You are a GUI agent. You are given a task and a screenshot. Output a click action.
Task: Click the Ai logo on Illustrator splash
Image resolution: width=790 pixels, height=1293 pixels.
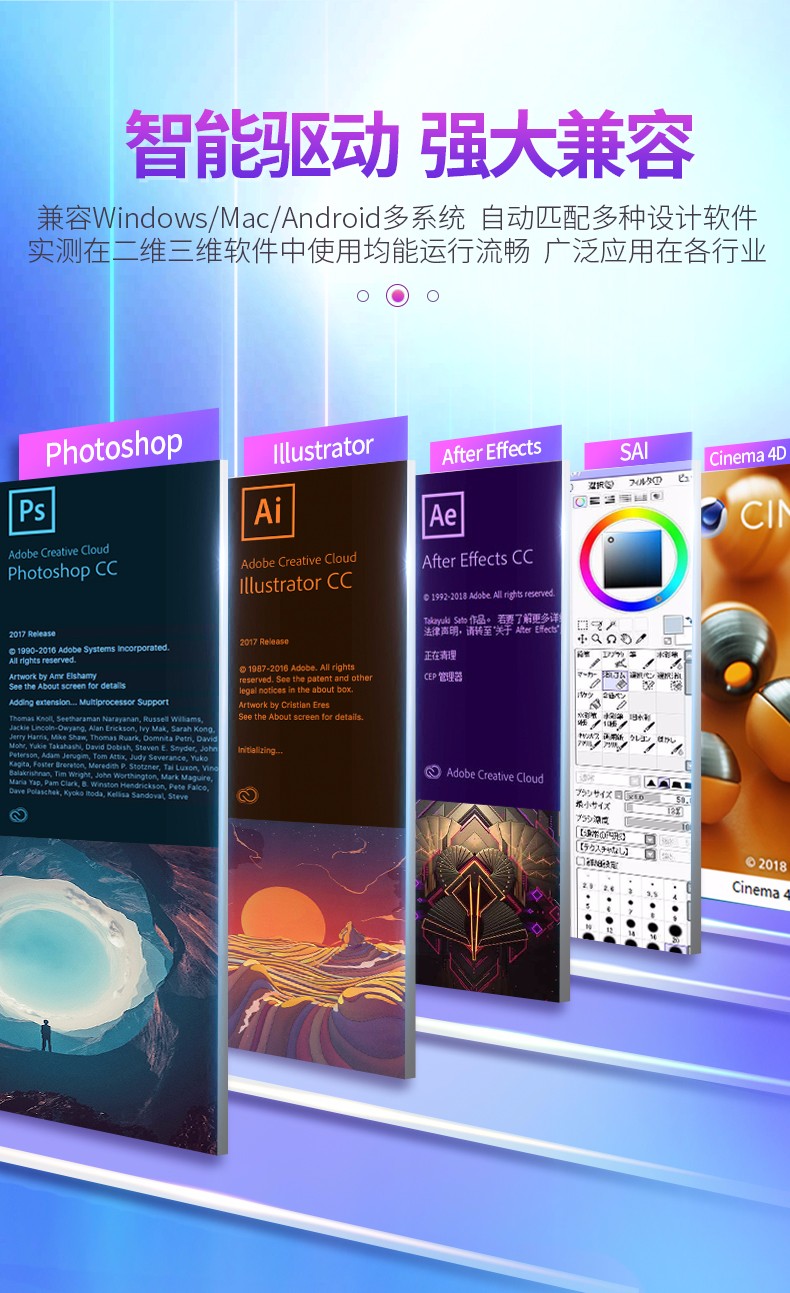click(x=267, y=511)
